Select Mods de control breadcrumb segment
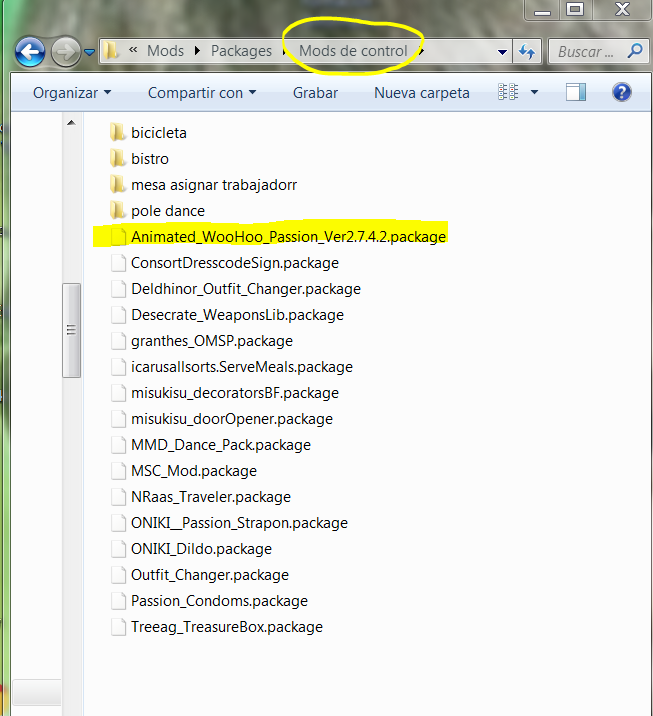 [353, 51]
